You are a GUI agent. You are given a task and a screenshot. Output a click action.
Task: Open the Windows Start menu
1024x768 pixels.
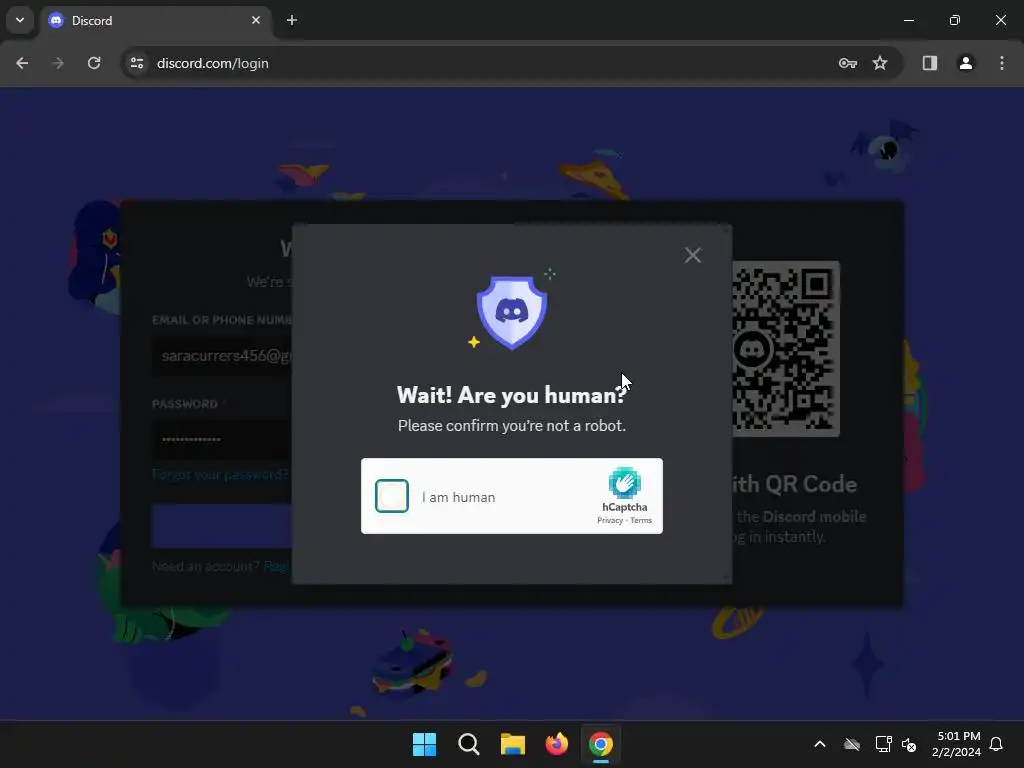click(424, 744)
